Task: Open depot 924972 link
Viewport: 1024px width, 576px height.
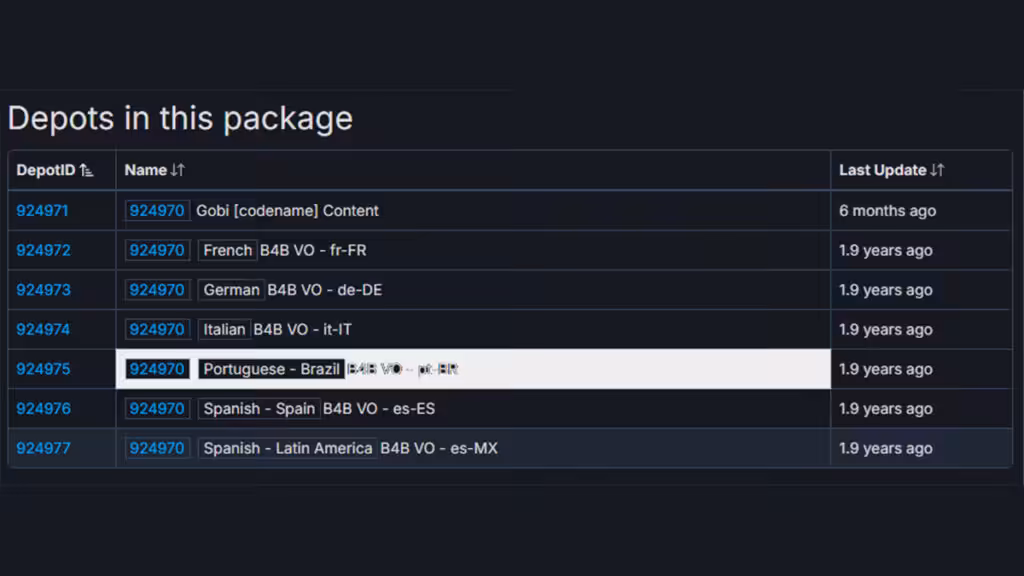Action: pos(43,250)
